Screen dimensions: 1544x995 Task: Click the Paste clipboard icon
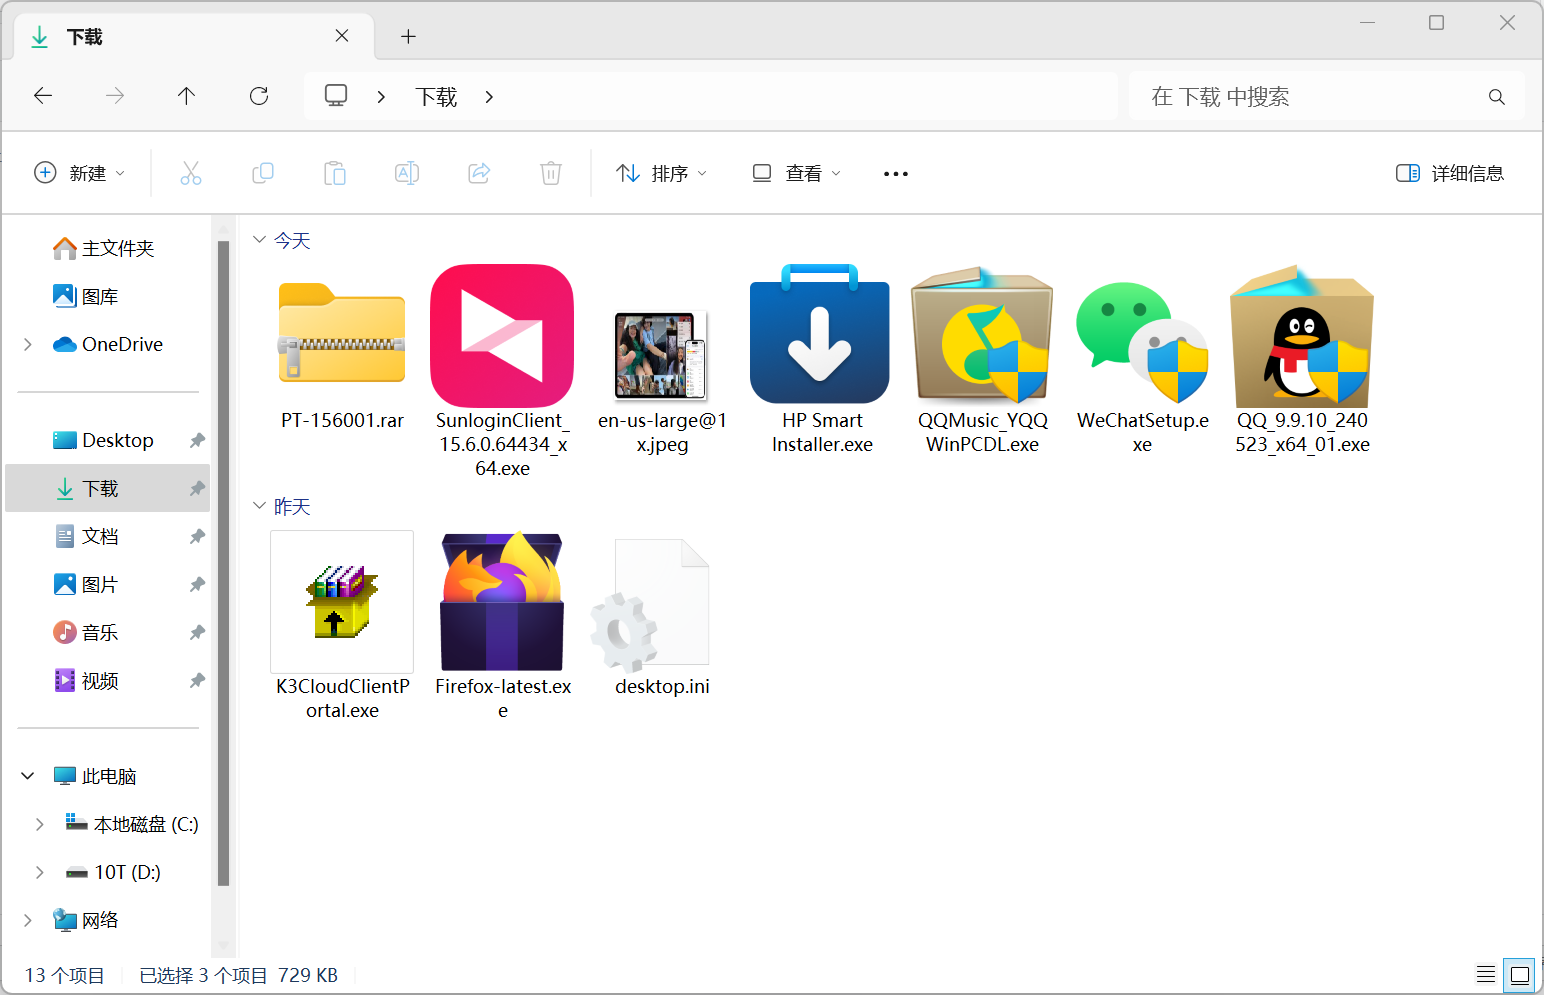pyautogui.click(x=335, y=173)
